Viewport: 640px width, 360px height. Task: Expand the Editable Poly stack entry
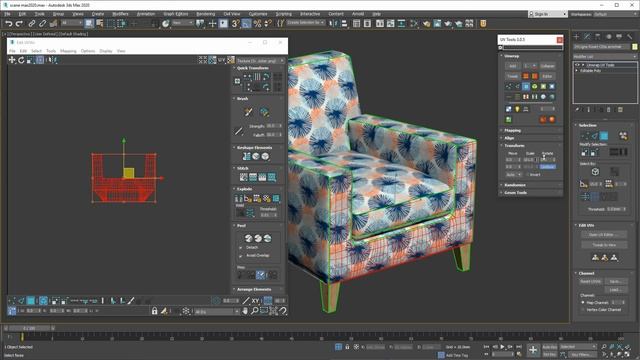pyautogui.click(x=577, y=71)
